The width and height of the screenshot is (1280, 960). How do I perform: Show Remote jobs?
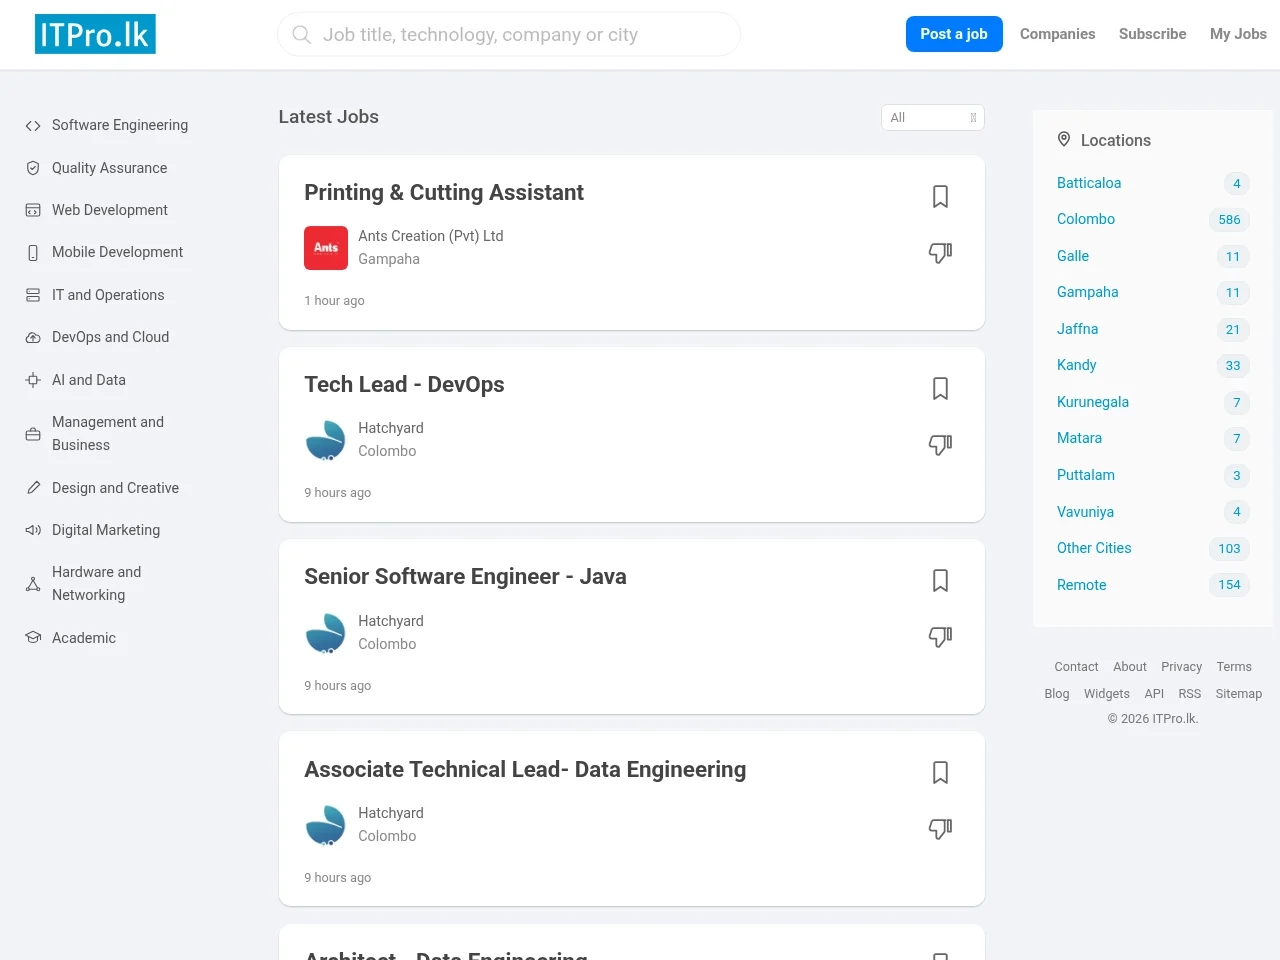tap(1082, 585)
